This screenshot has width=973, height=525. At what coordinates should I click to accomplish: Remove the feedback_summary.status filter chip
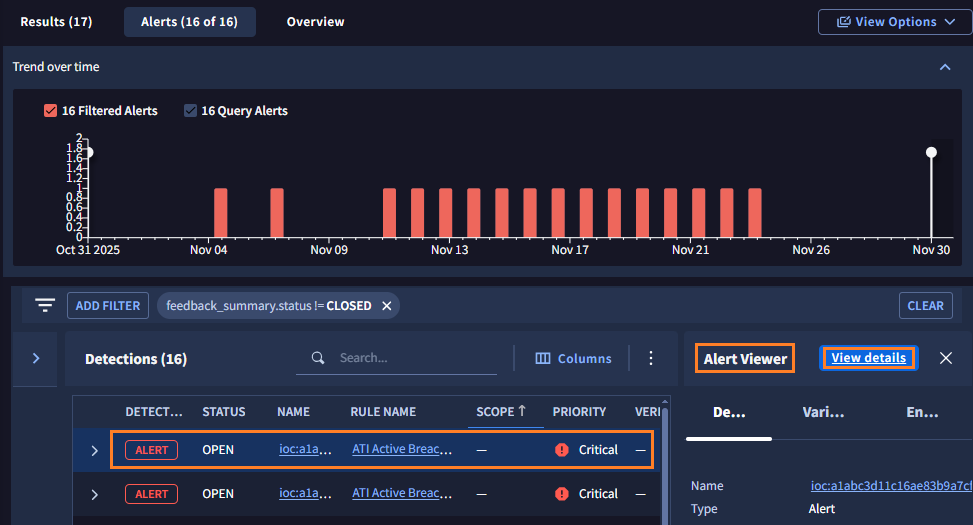386,306
